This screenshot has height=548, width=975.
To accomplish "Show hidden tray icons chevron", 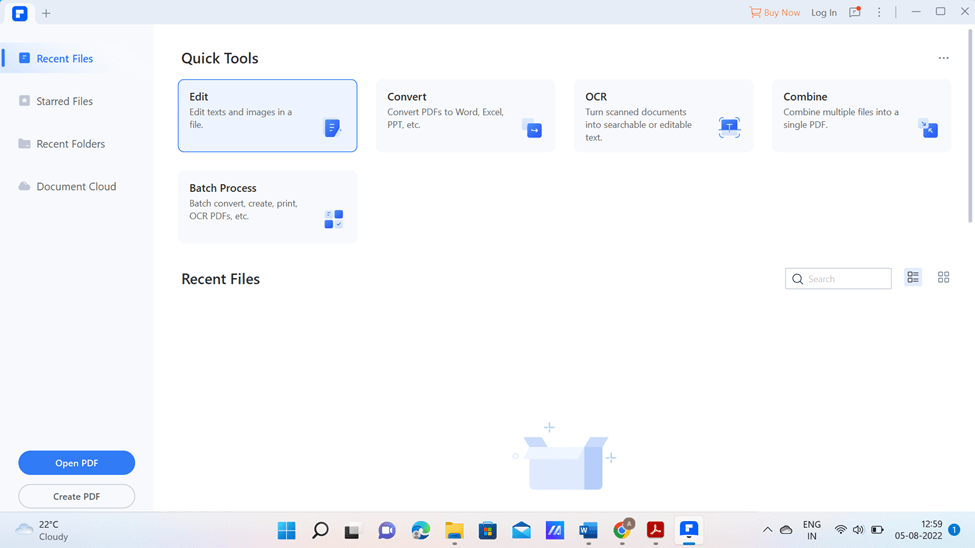I will coord(767,530).
